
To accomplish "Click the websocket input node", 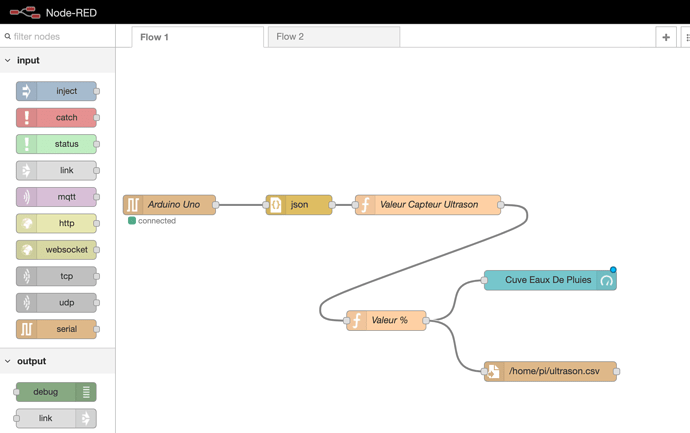I will (x=56, y=250).
